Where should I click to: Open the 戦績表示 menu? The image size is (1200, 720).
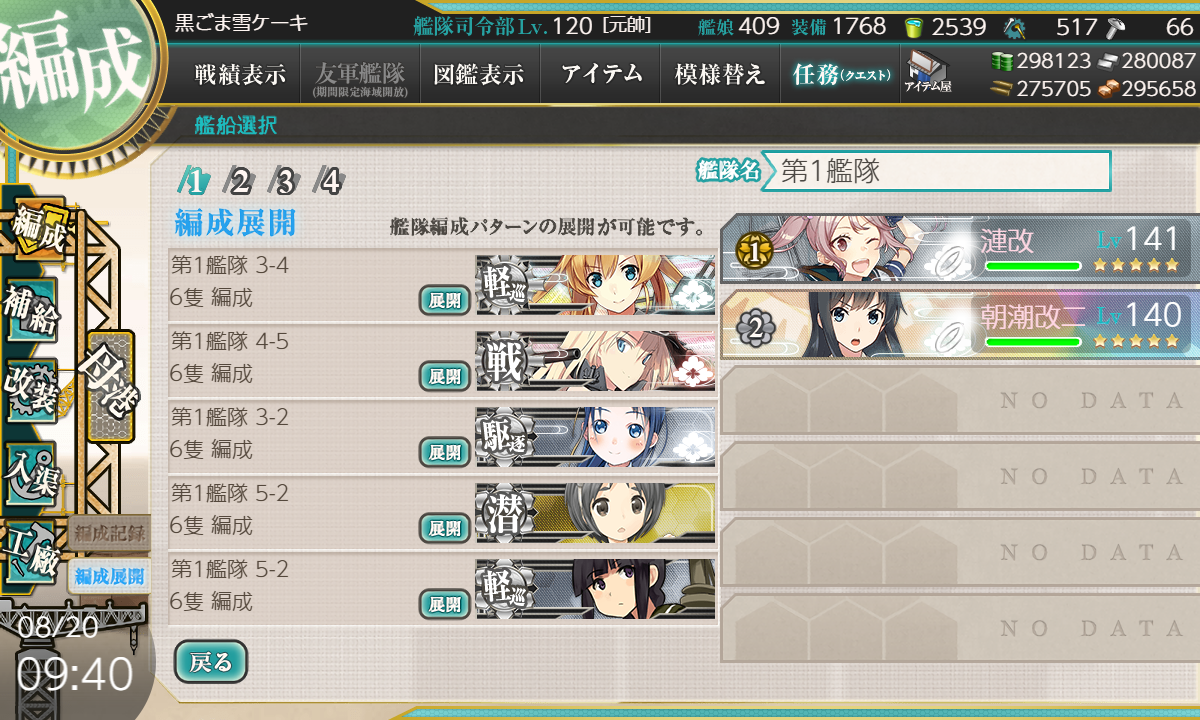point(240,74)
